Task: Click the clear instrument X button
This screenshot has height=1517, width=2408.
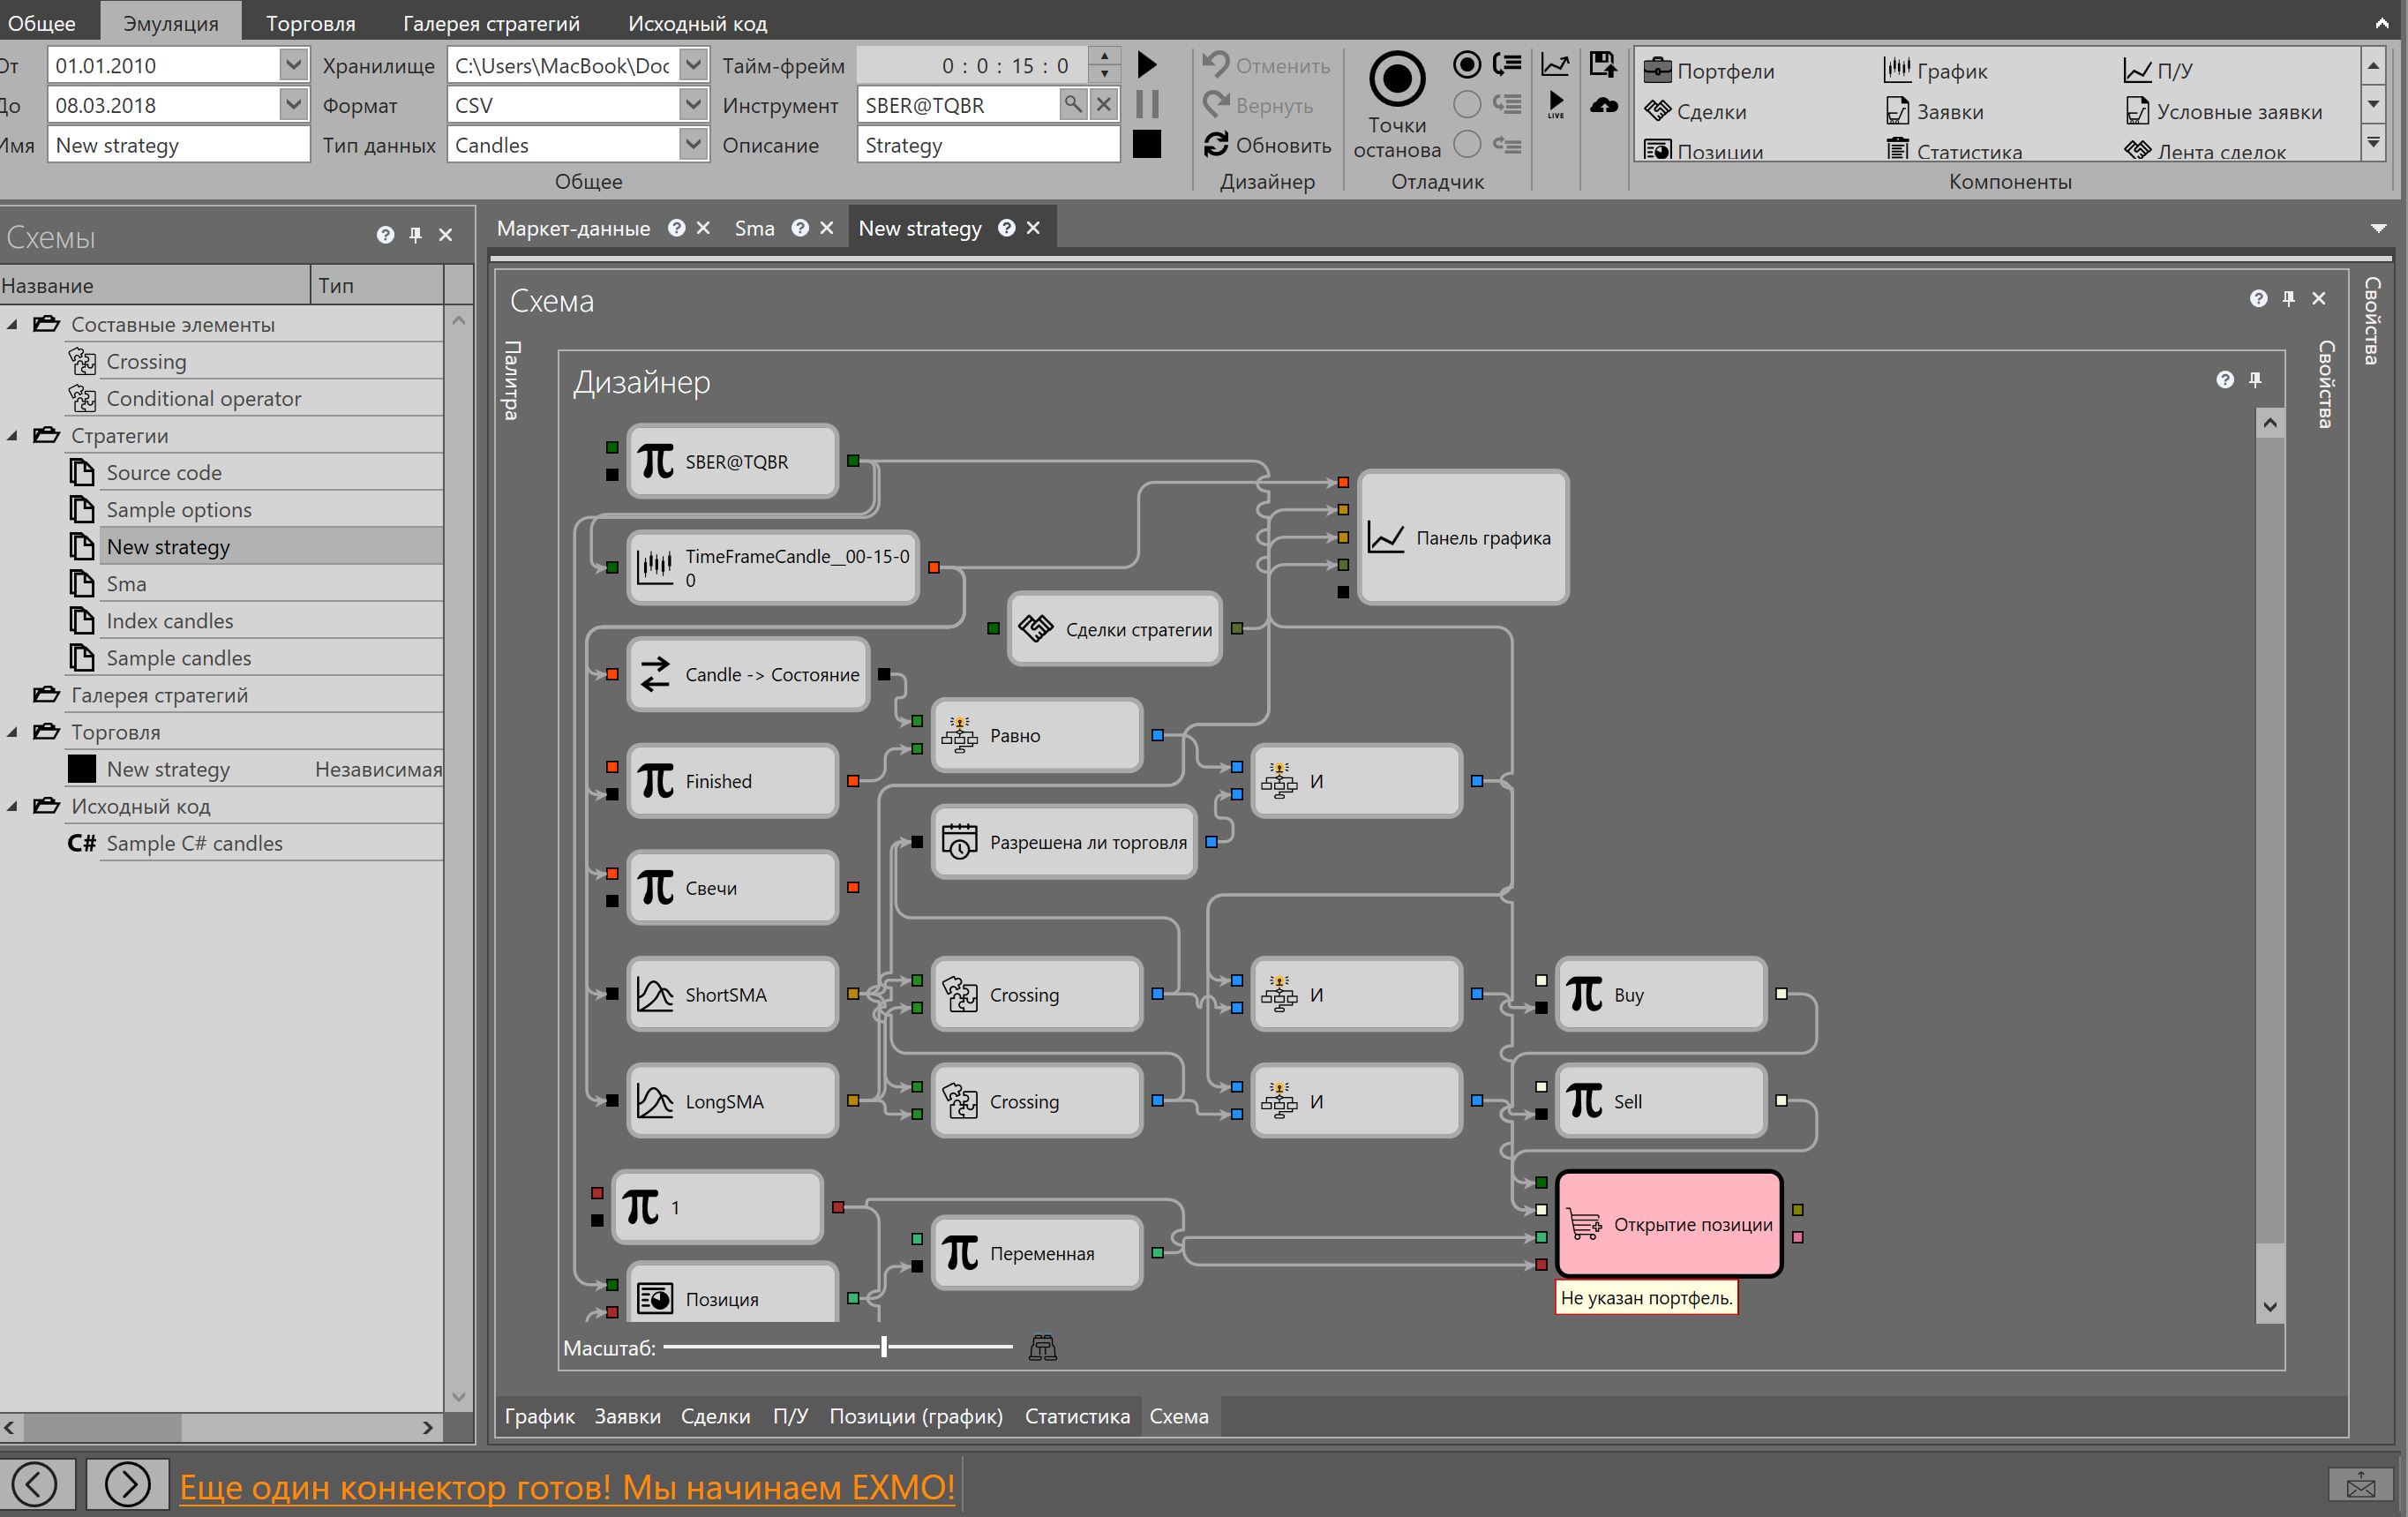Action: 1103,104
